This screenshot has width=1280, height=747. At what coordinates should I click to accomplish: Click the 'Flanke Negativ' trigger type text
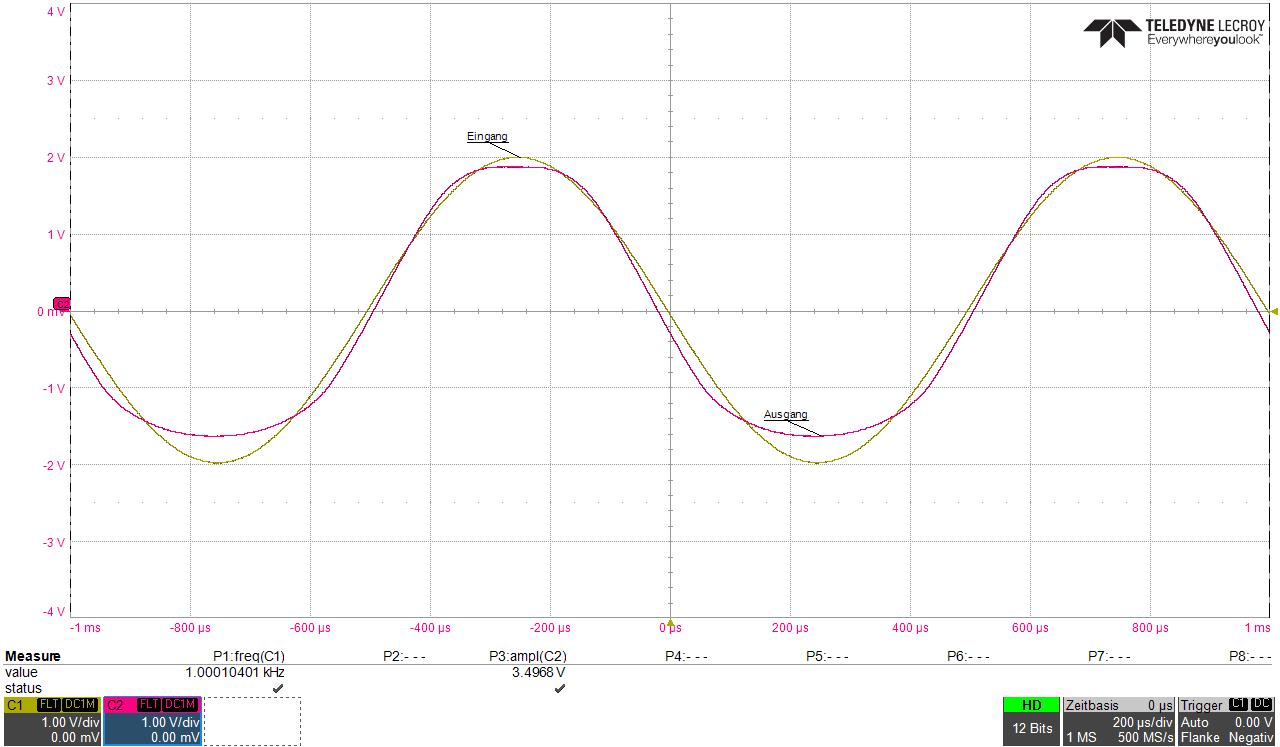[1227, 737]
